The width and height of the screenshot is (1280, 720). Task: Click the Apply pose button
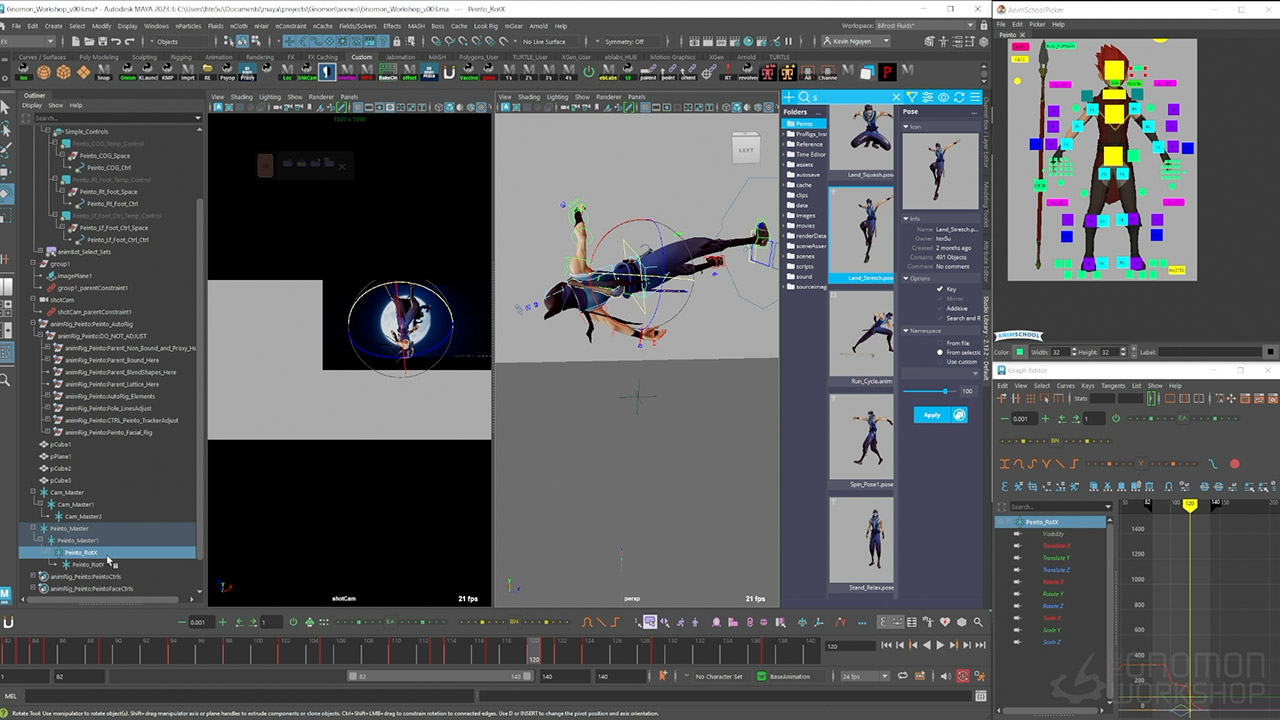[932, 415]
